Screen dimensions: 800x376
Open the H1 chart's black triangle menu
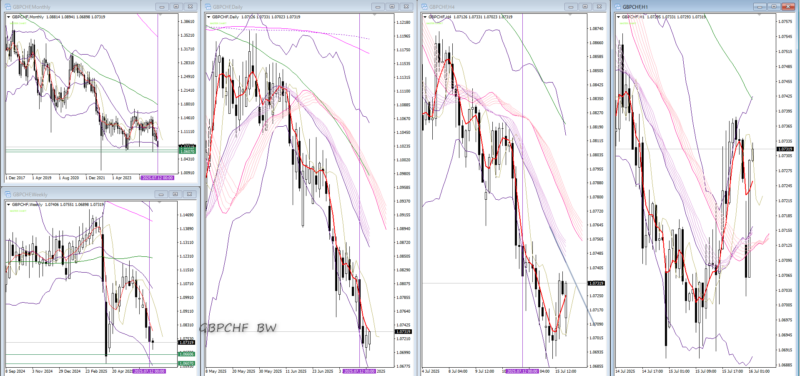tap(618, 17)
